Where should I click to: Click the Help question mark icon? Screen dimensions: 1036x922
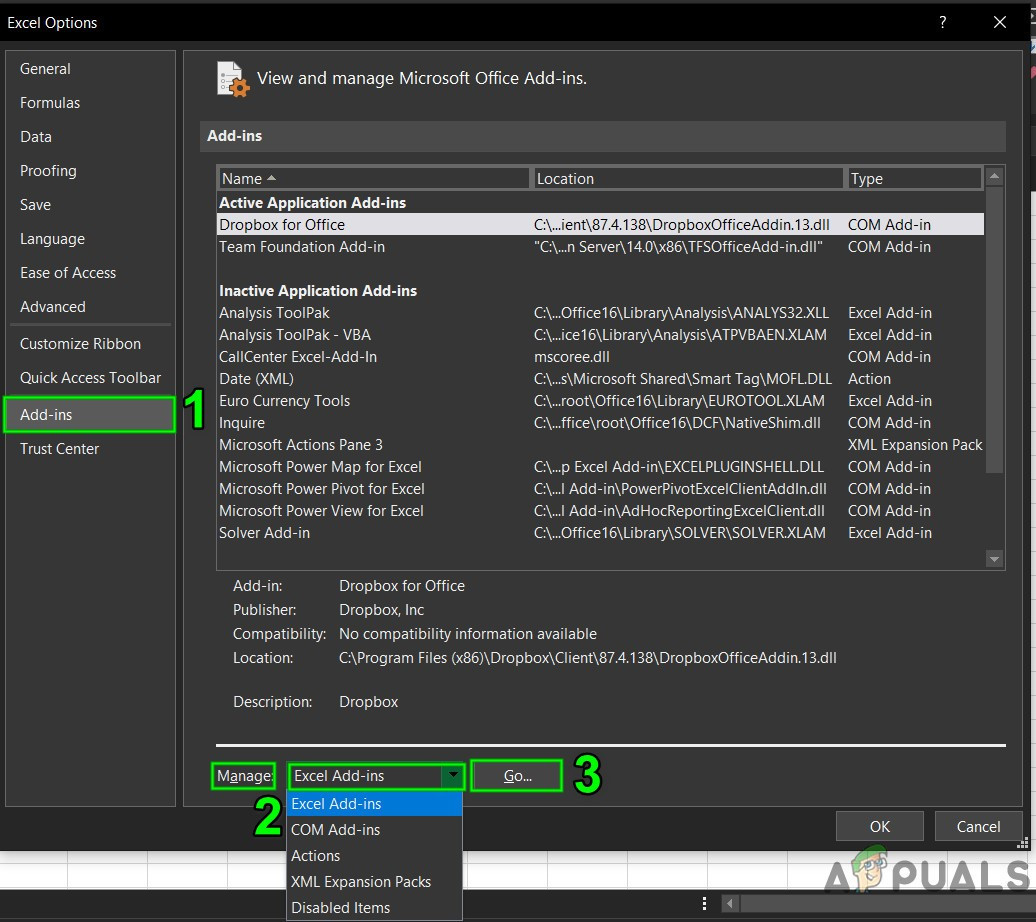click(942, 22)
